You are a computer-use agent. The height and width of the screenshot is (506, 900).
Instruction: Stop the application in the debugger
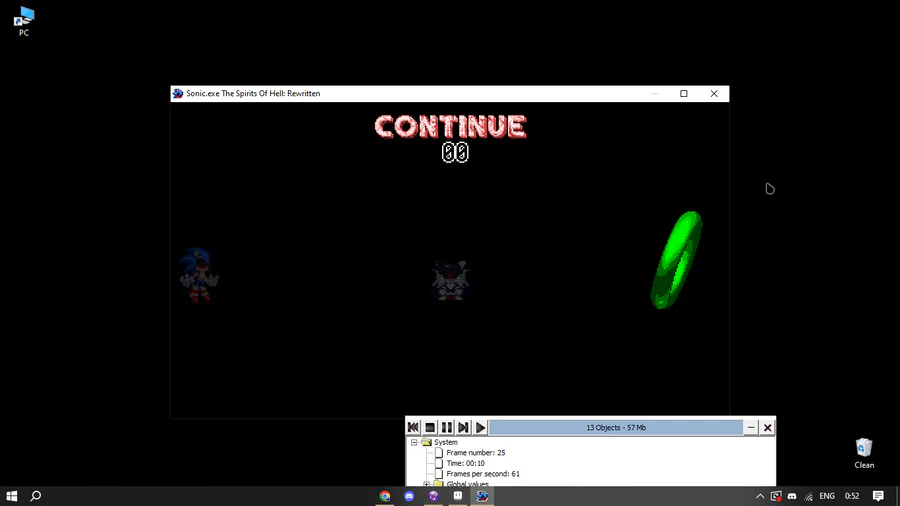(x=430, y=427)
